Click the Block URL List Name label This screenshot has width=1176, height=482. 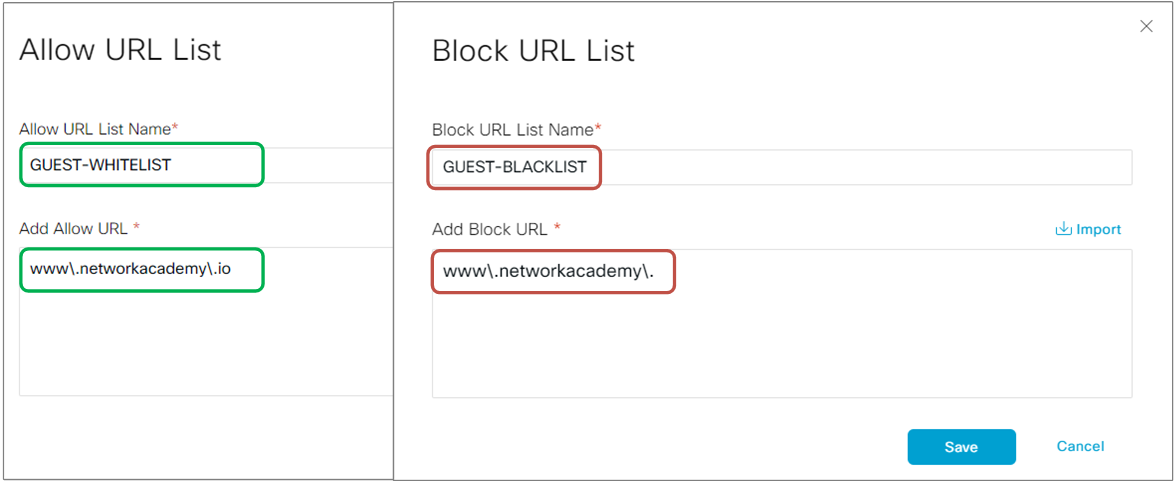coord(512,130)
